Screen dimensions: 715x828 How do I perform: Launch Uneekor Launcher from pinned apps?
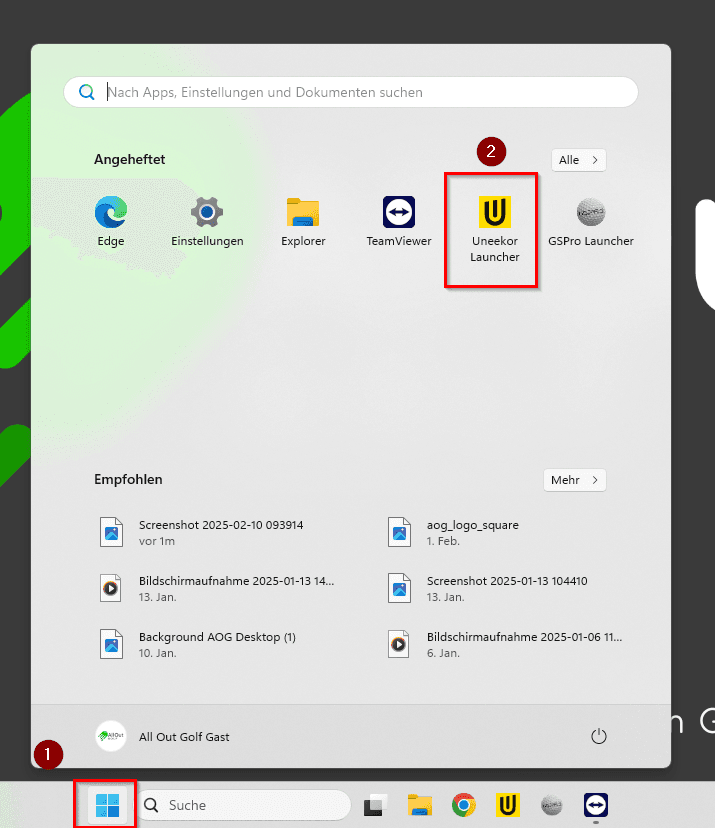(x=495, y=230)
